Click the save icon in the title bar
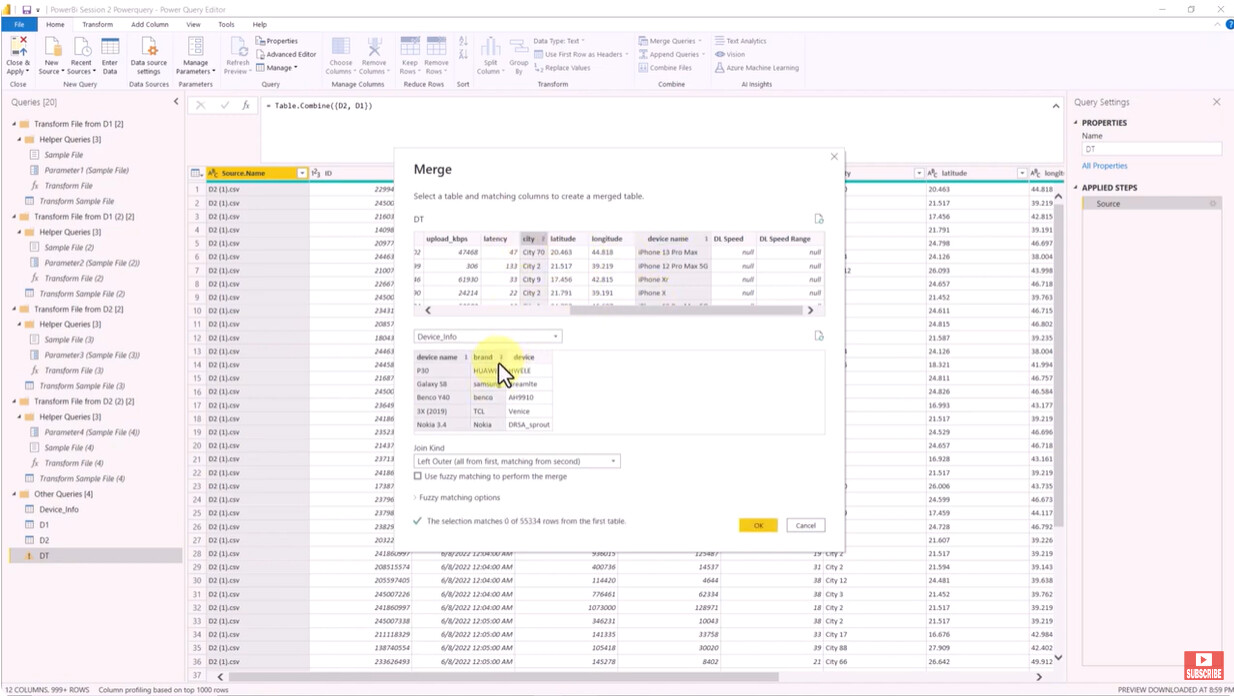 (x=26, y=9)
